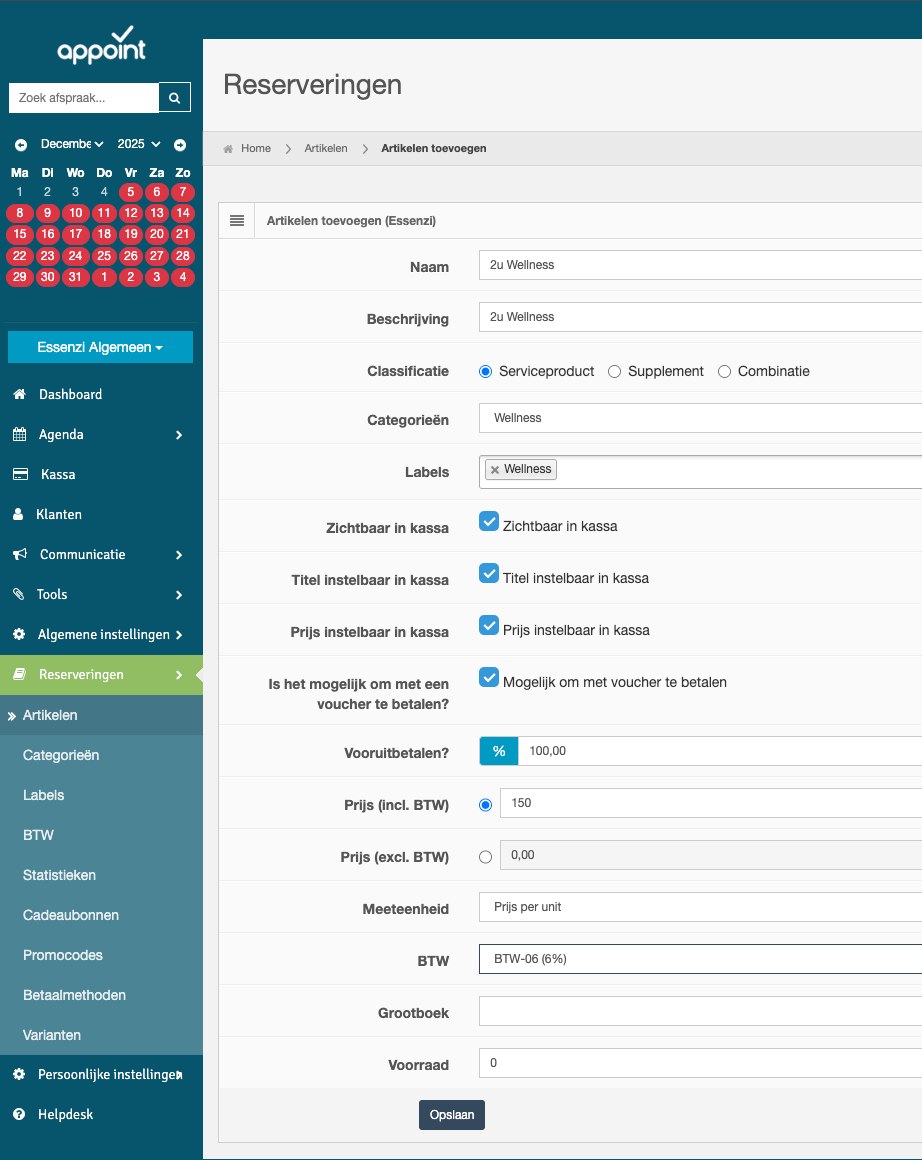
Task: Select December 3 in the calendar
Action: click(75, 192)
